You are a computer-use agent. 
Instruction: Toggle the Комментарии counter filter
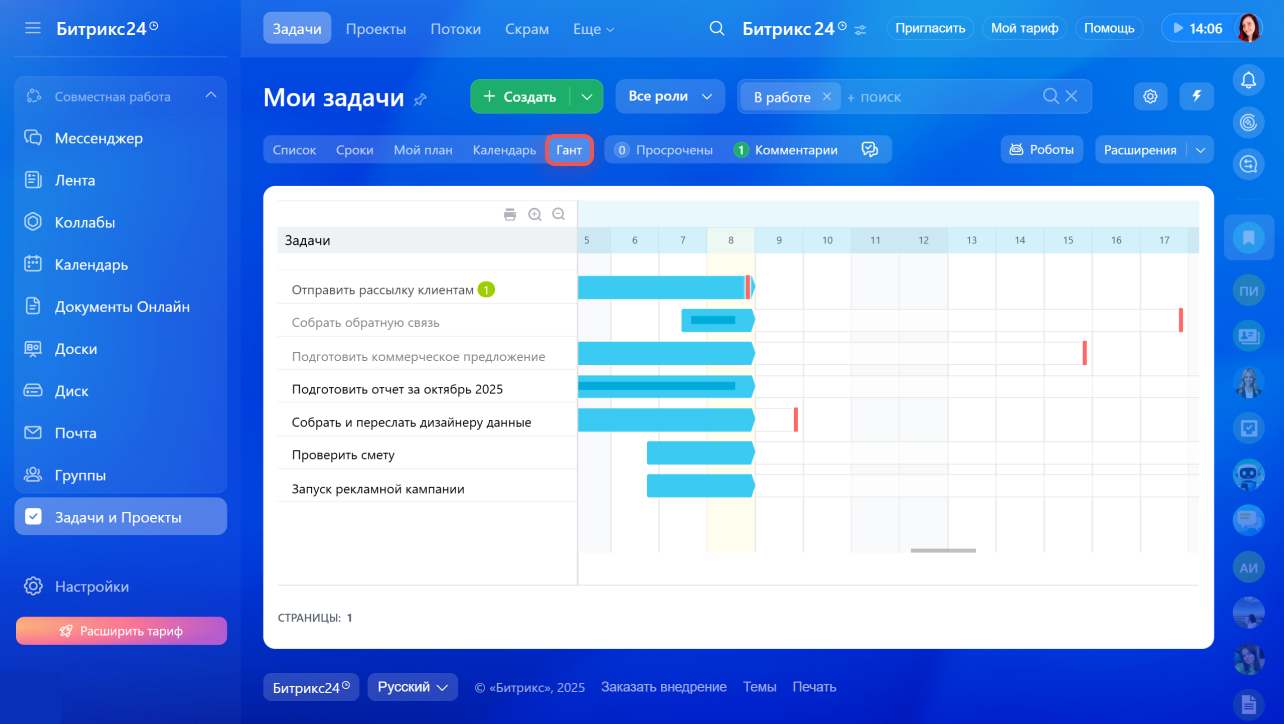click(x=785, y=150)
